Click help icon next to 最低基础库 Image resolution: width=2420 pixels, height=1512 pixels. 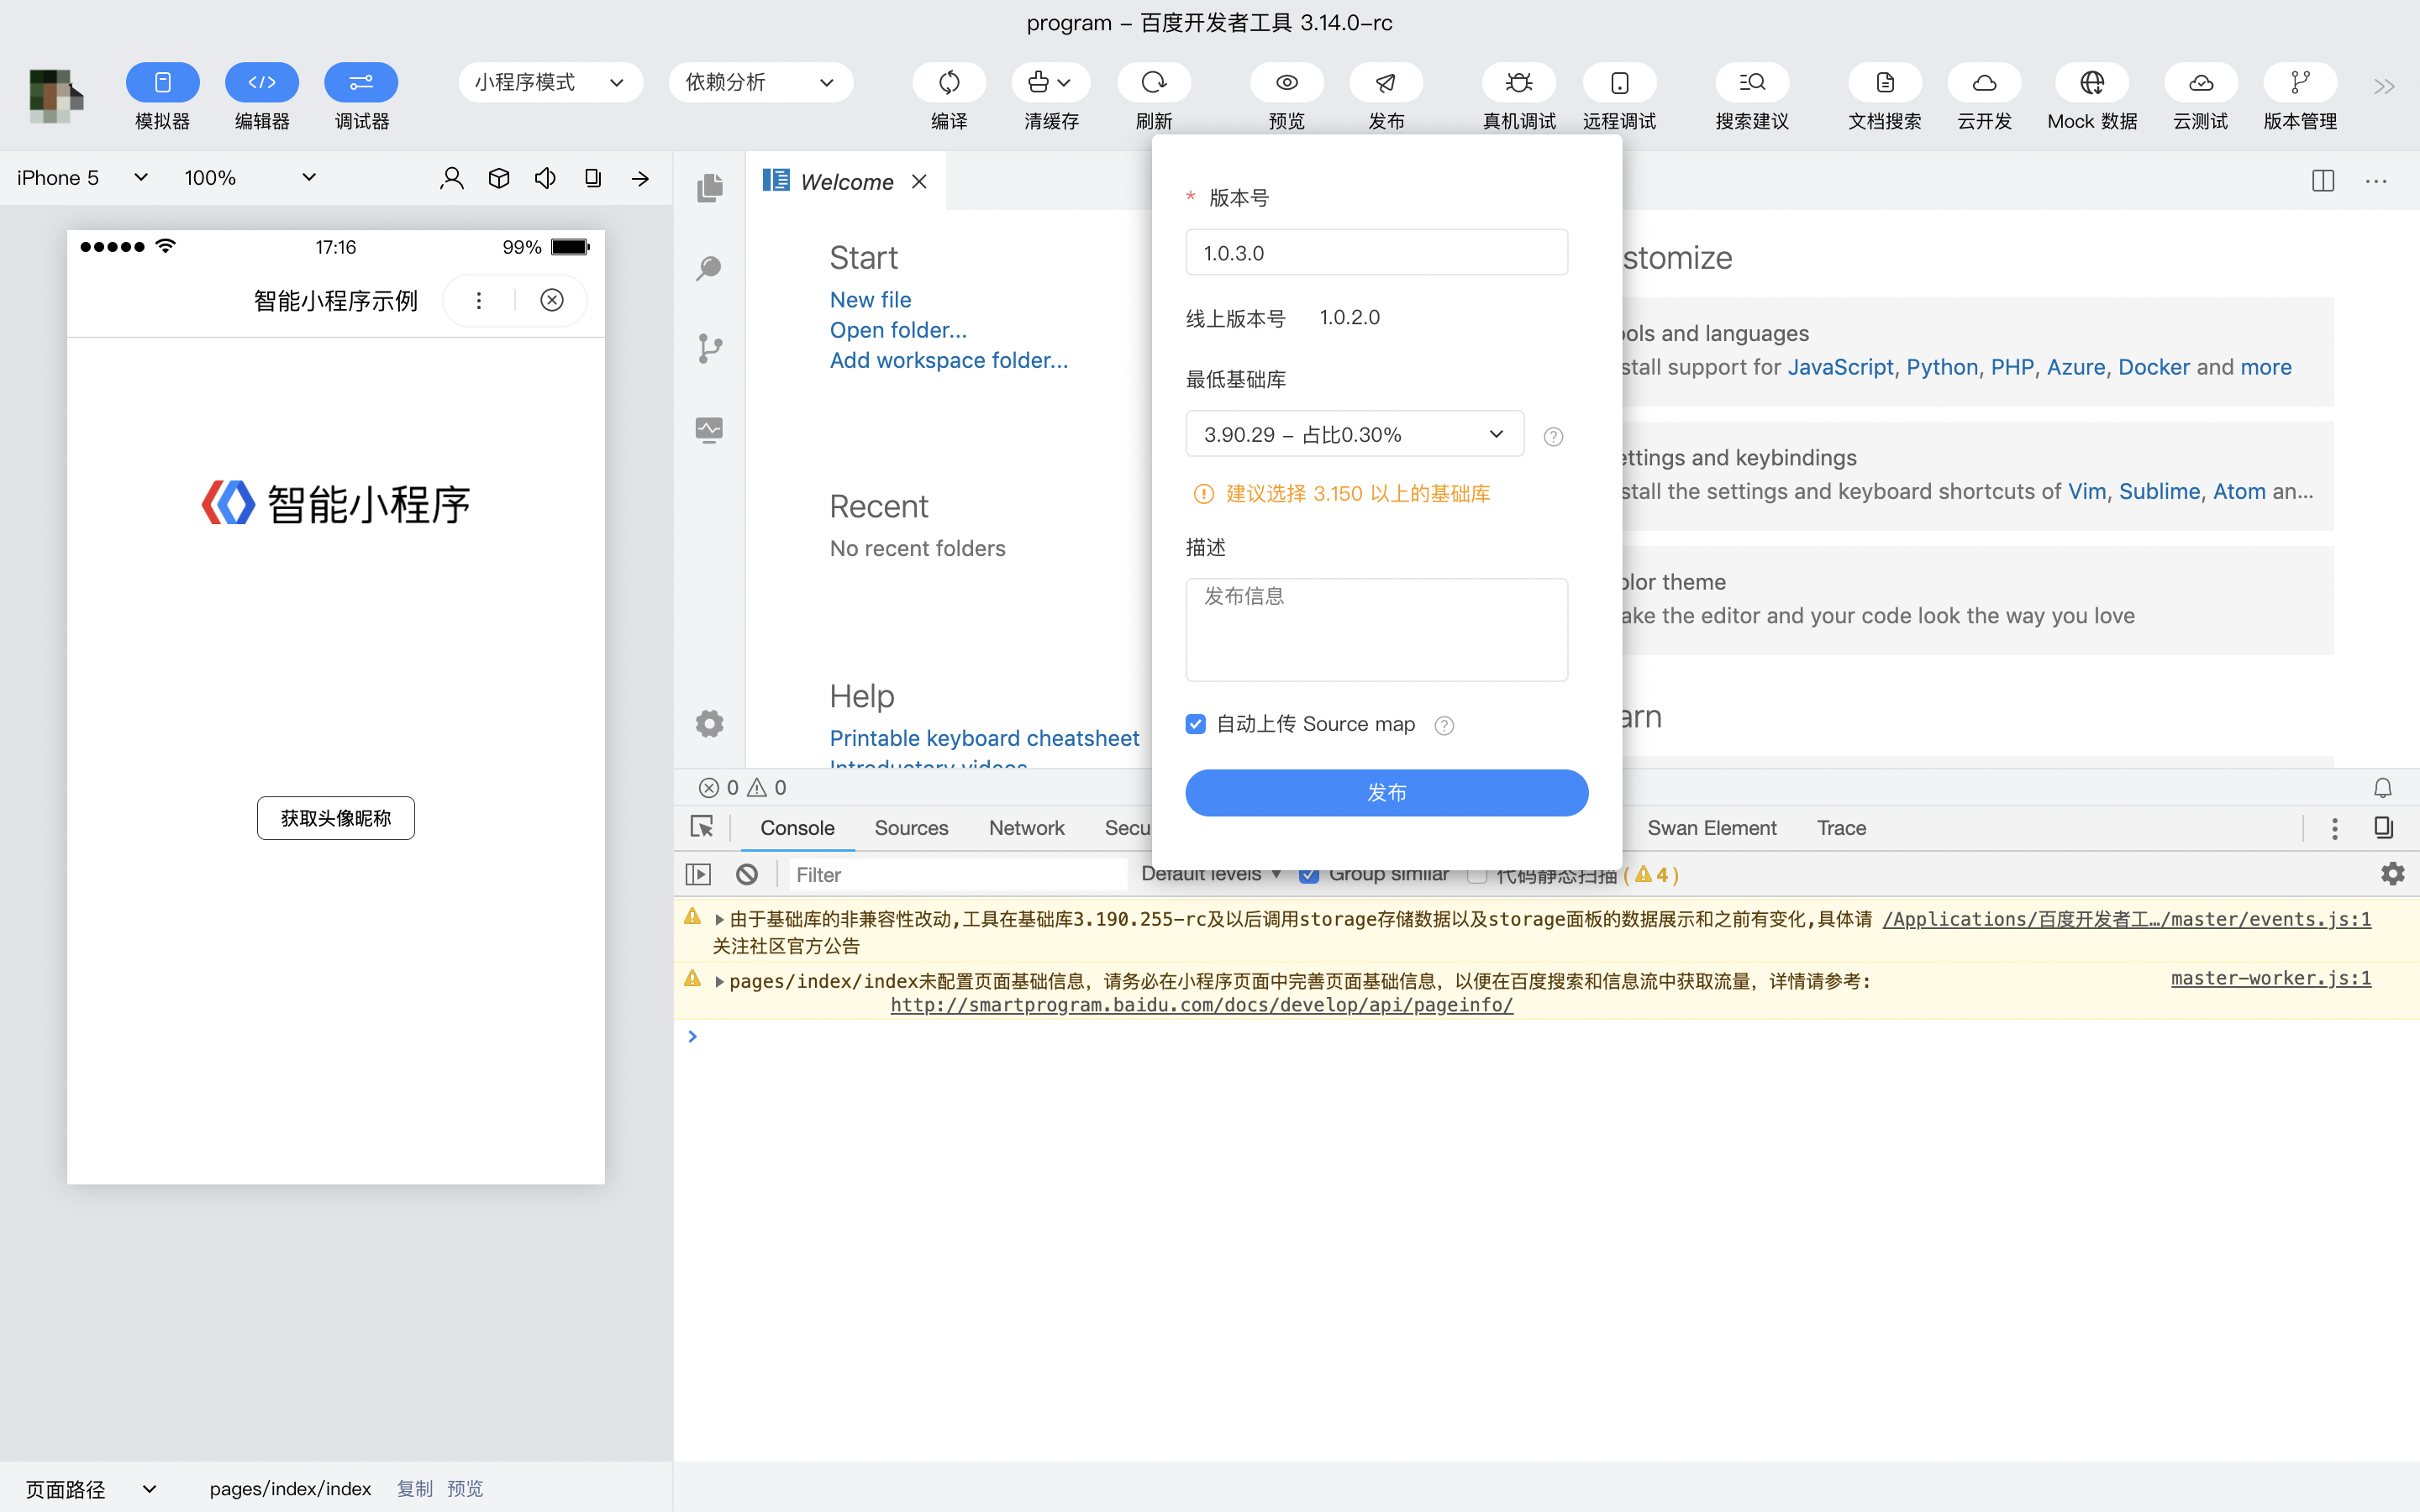(1553, 436)
